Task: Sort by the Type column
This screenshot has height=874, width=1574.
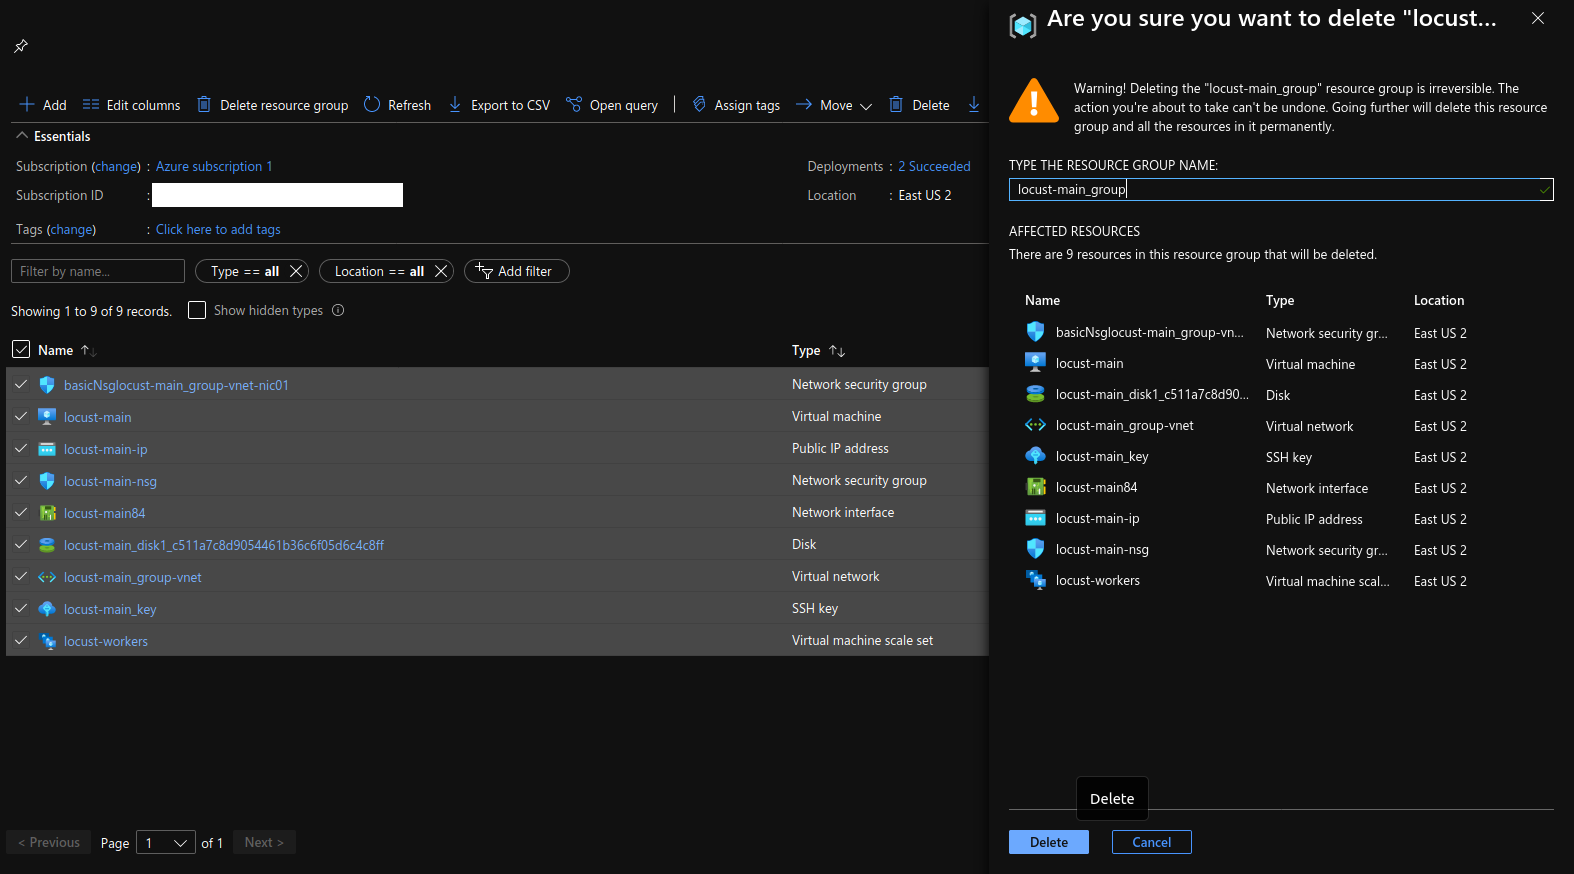Action: [x=819, y=350]
